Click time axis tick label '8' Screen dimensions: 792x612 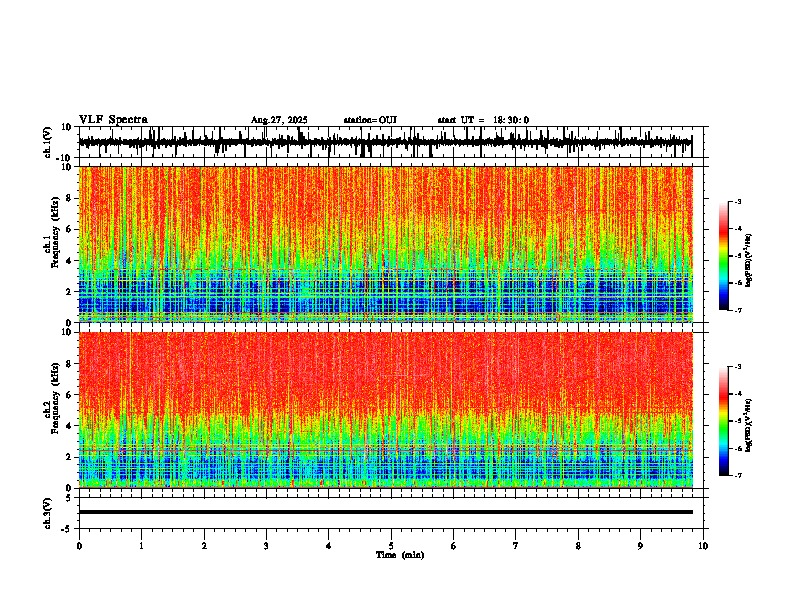point(578,546)
